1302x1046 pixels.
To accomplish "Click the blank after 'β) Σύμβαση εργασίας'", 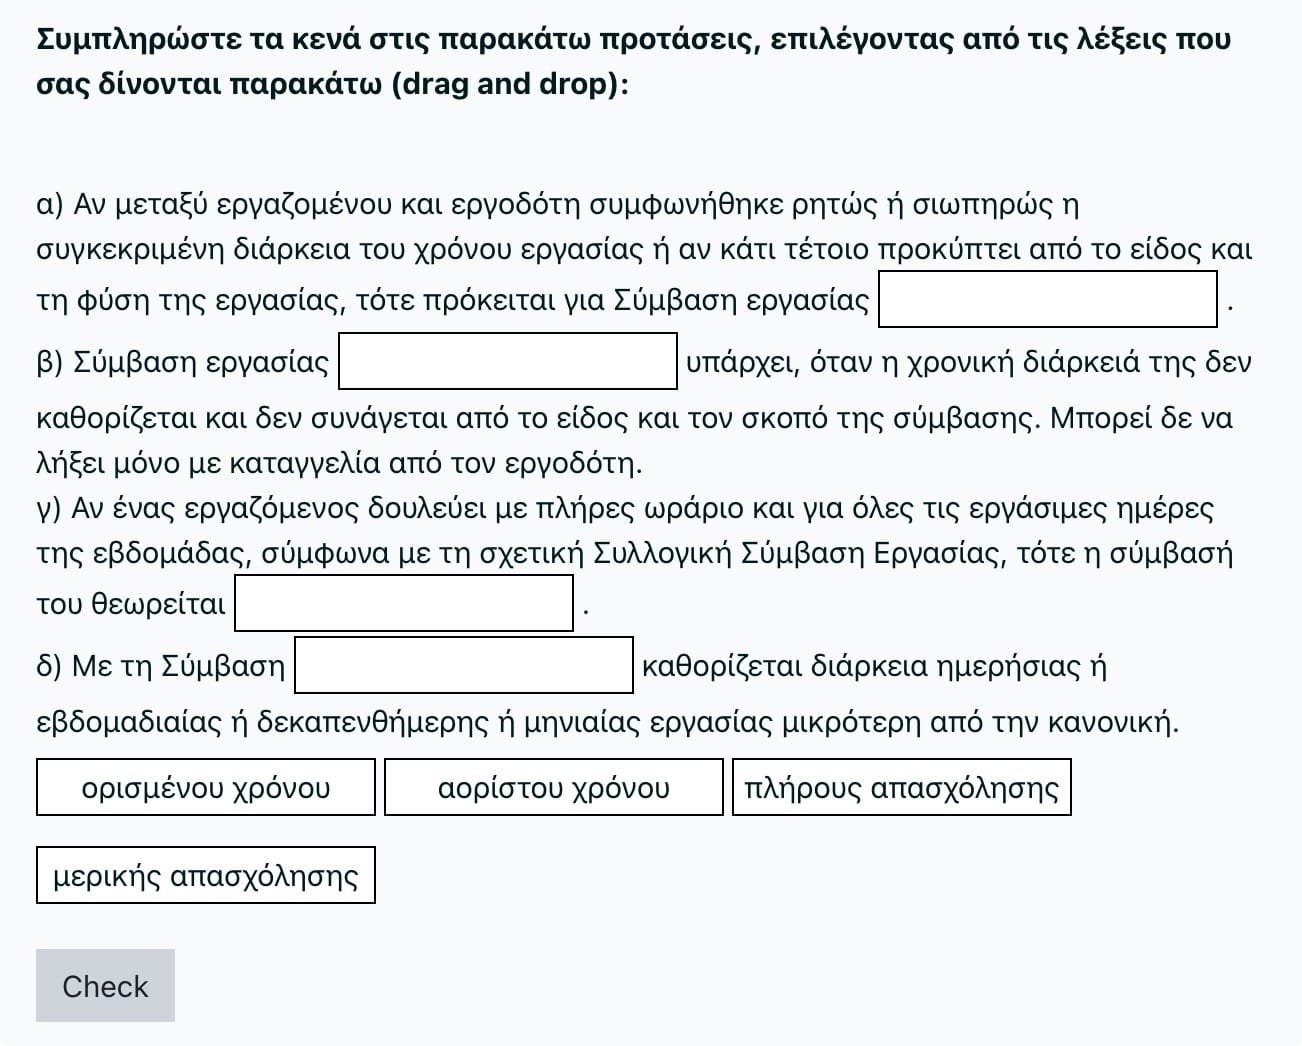I will 508,361.
